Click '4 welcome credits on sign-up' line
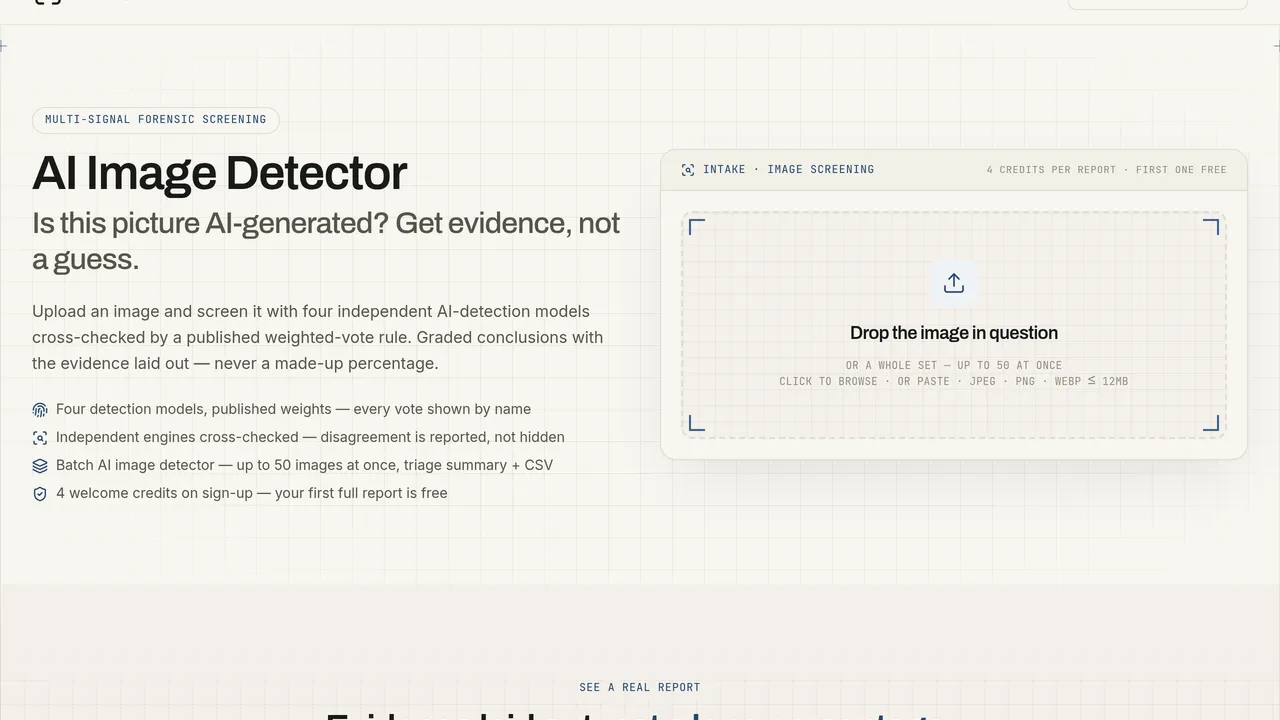The width and height of the screenshot is (1280, 720). tap(252, 493)
